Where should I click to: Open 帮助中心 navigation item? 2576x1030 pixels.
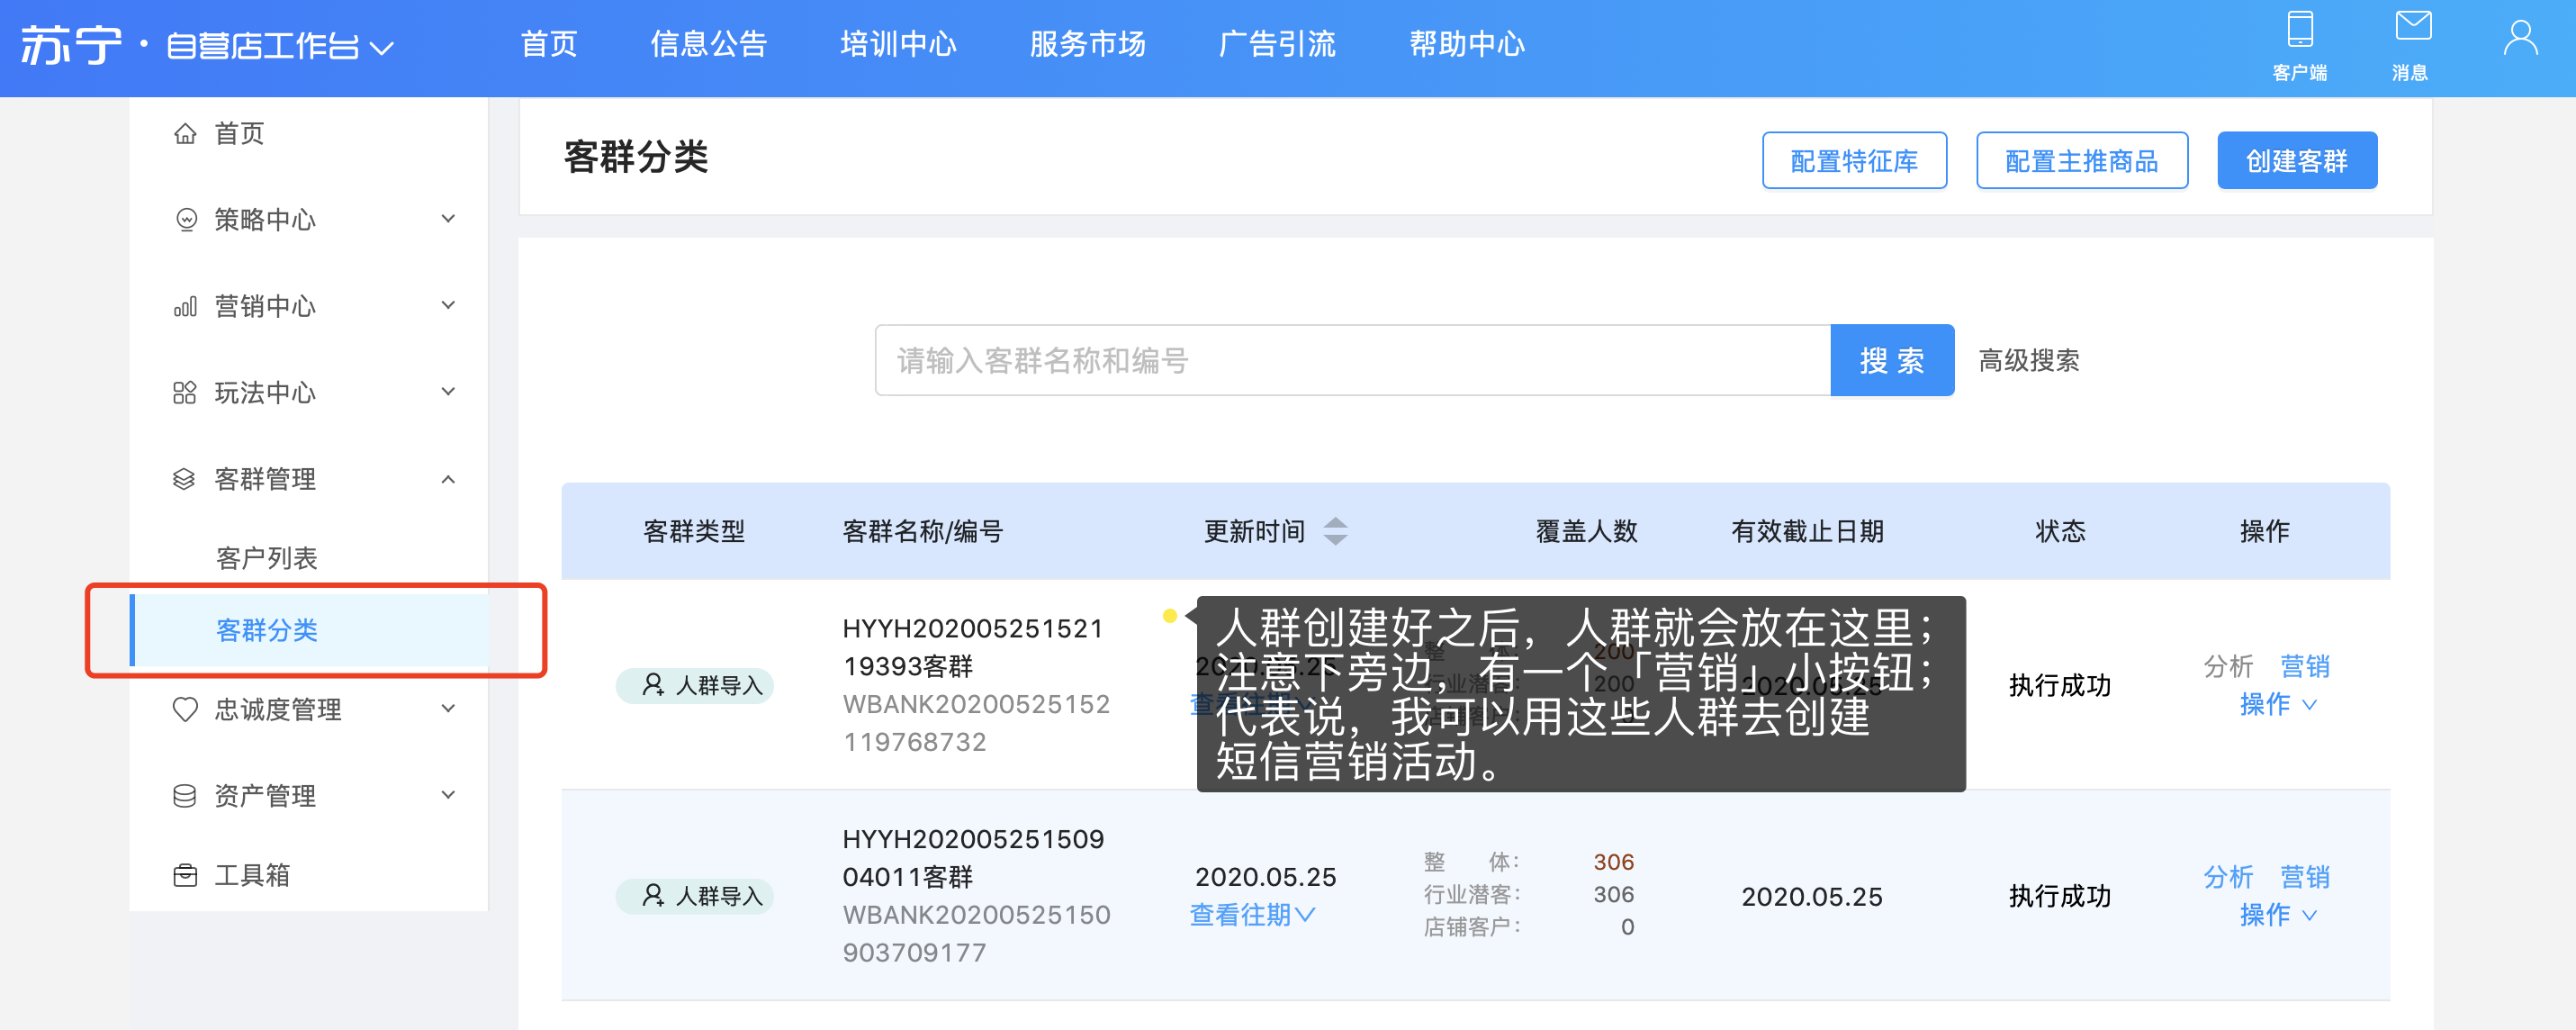pos(1467,44)
